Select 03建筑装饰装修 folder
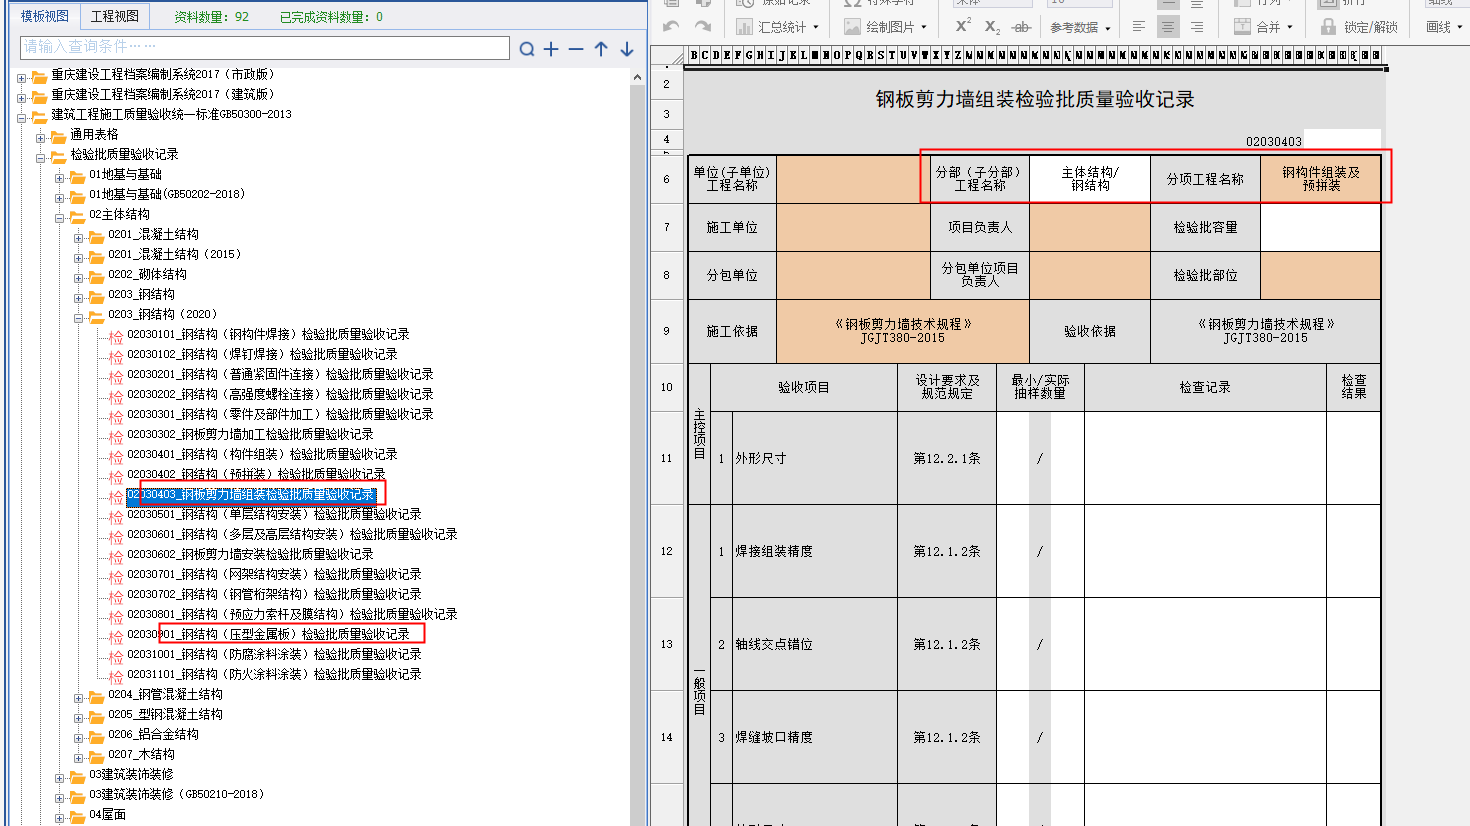Viewport: 1470px width, 826px height. pyautogui.click(x=131, y=774)
